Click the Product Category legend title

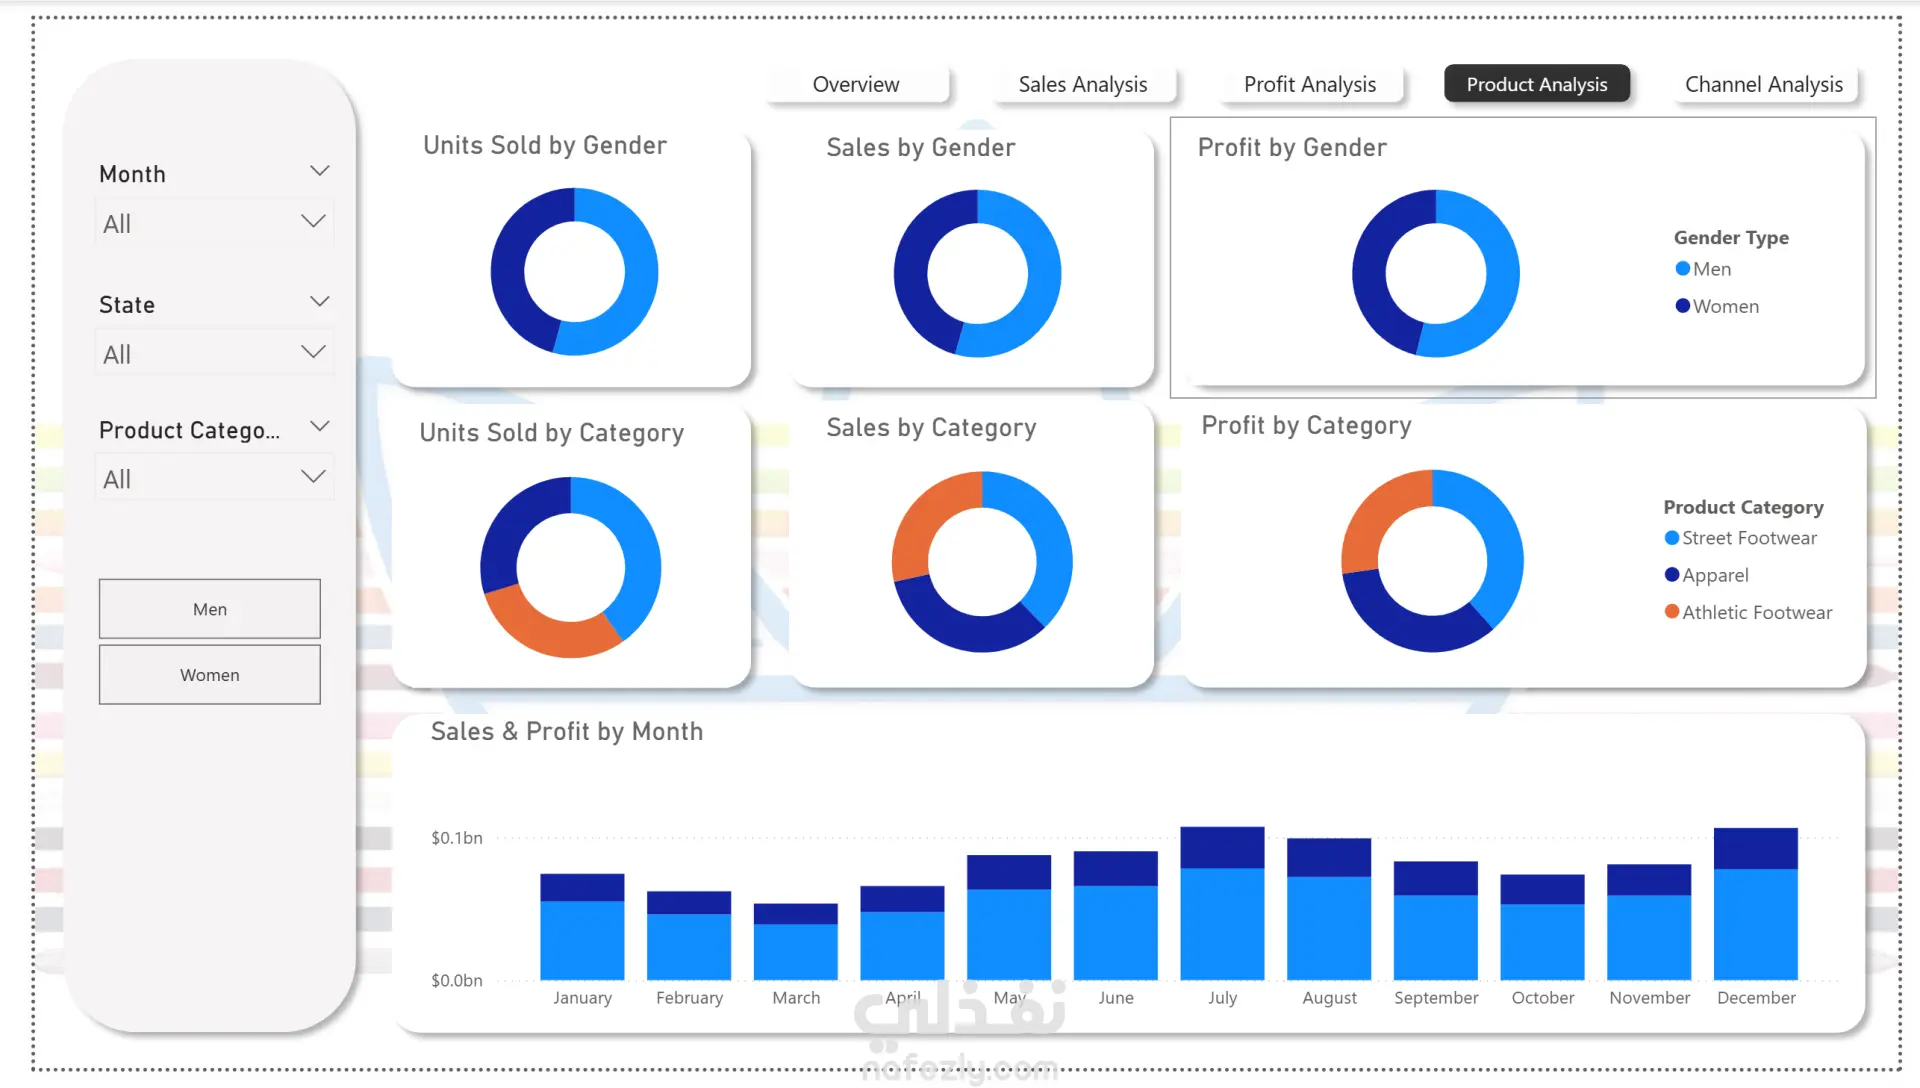pos(1743,507)
